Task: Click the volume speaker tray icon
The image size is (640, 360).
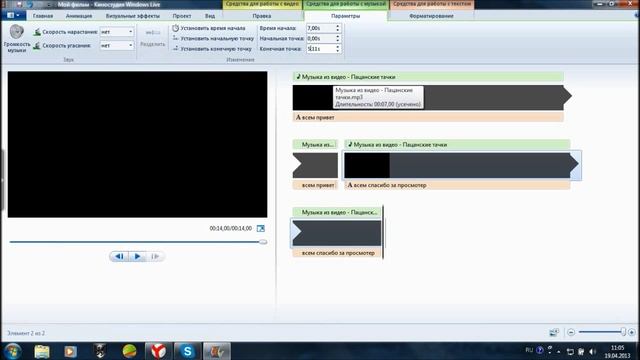Action: [x=593, y=351]
